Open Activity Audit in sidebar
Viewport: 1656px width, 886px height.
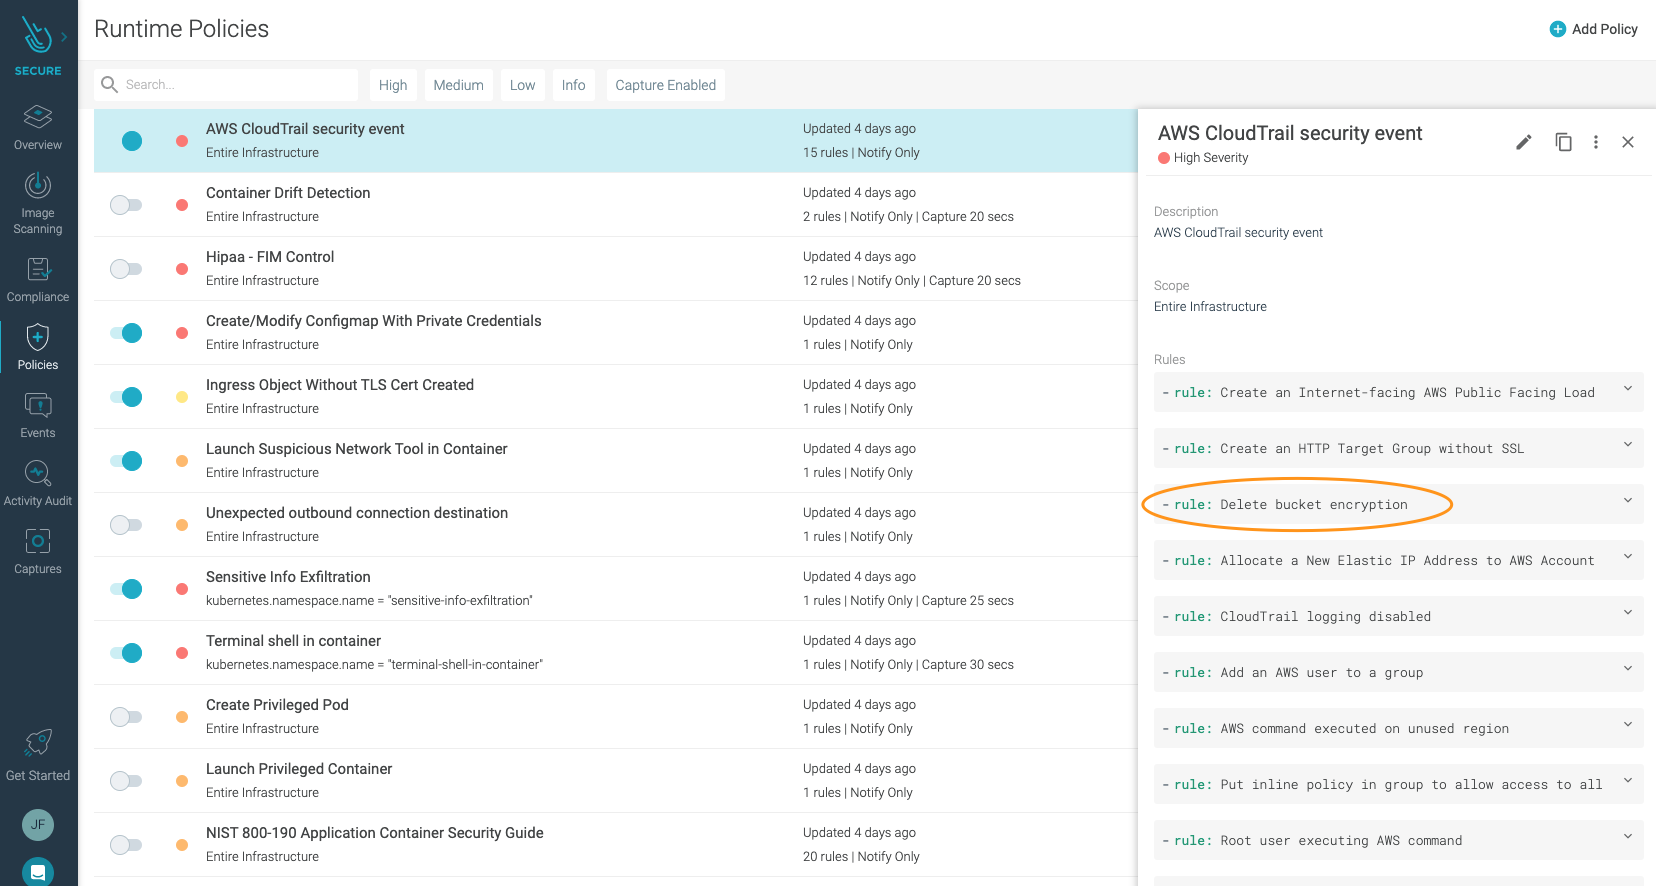38,484
